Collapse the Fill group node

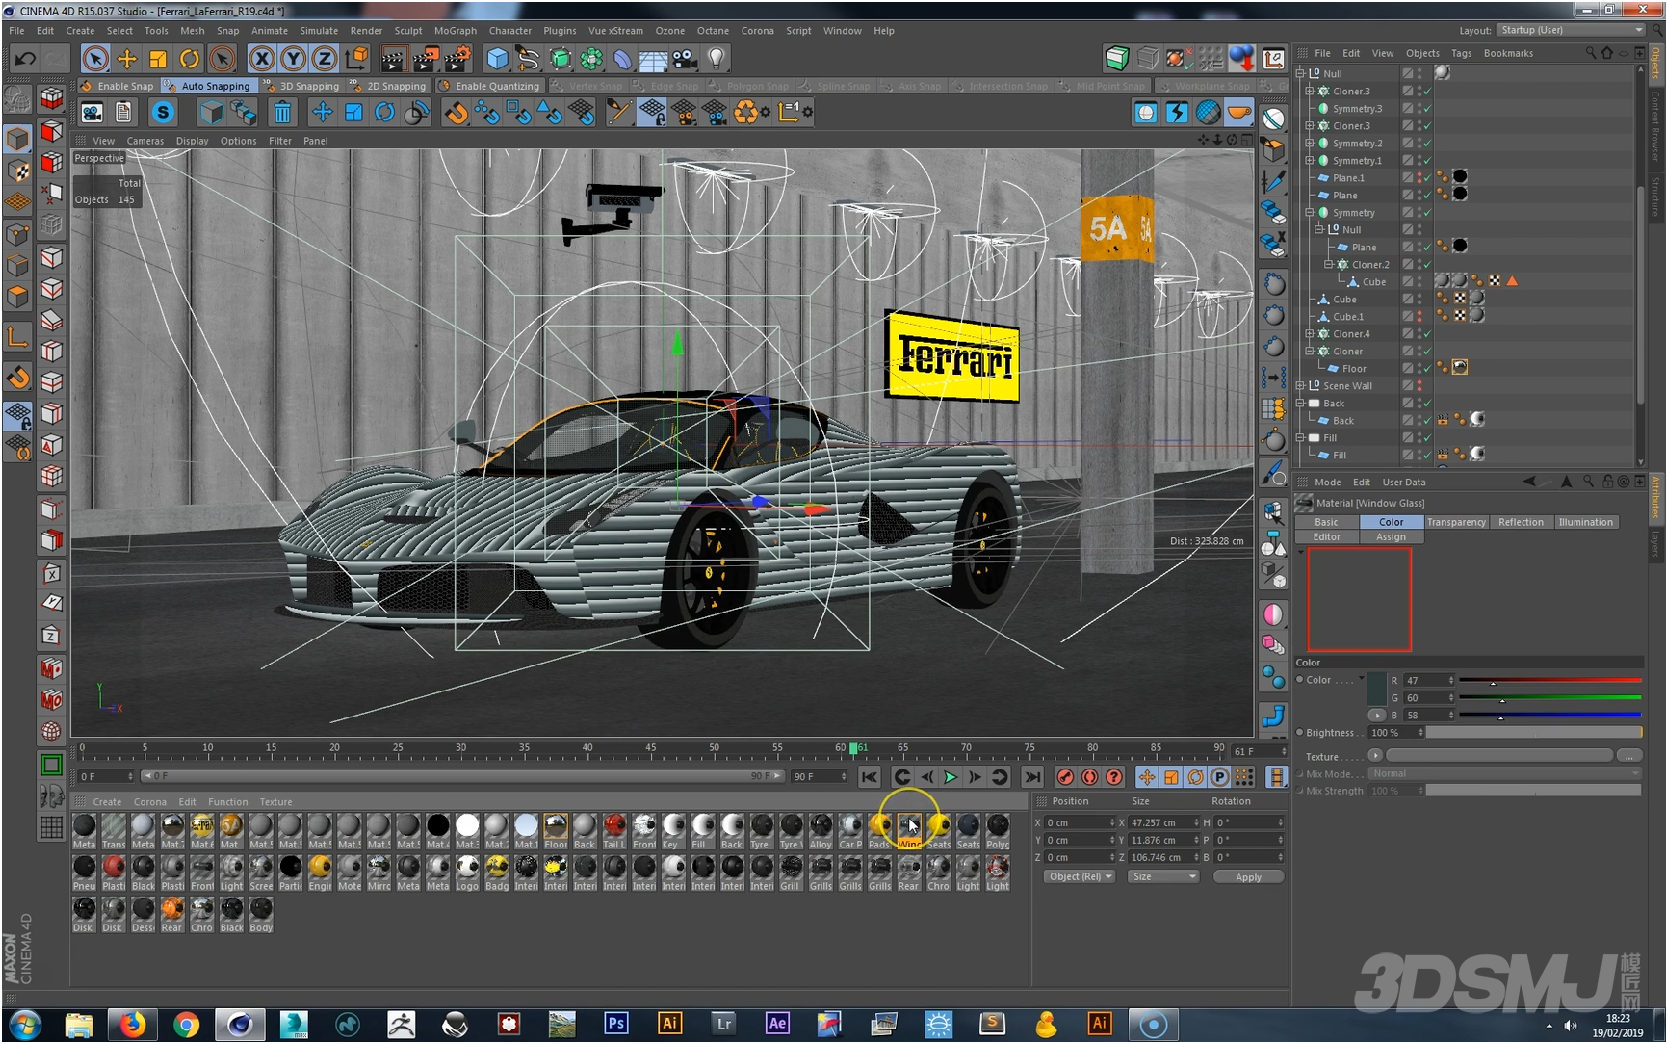1300,438
